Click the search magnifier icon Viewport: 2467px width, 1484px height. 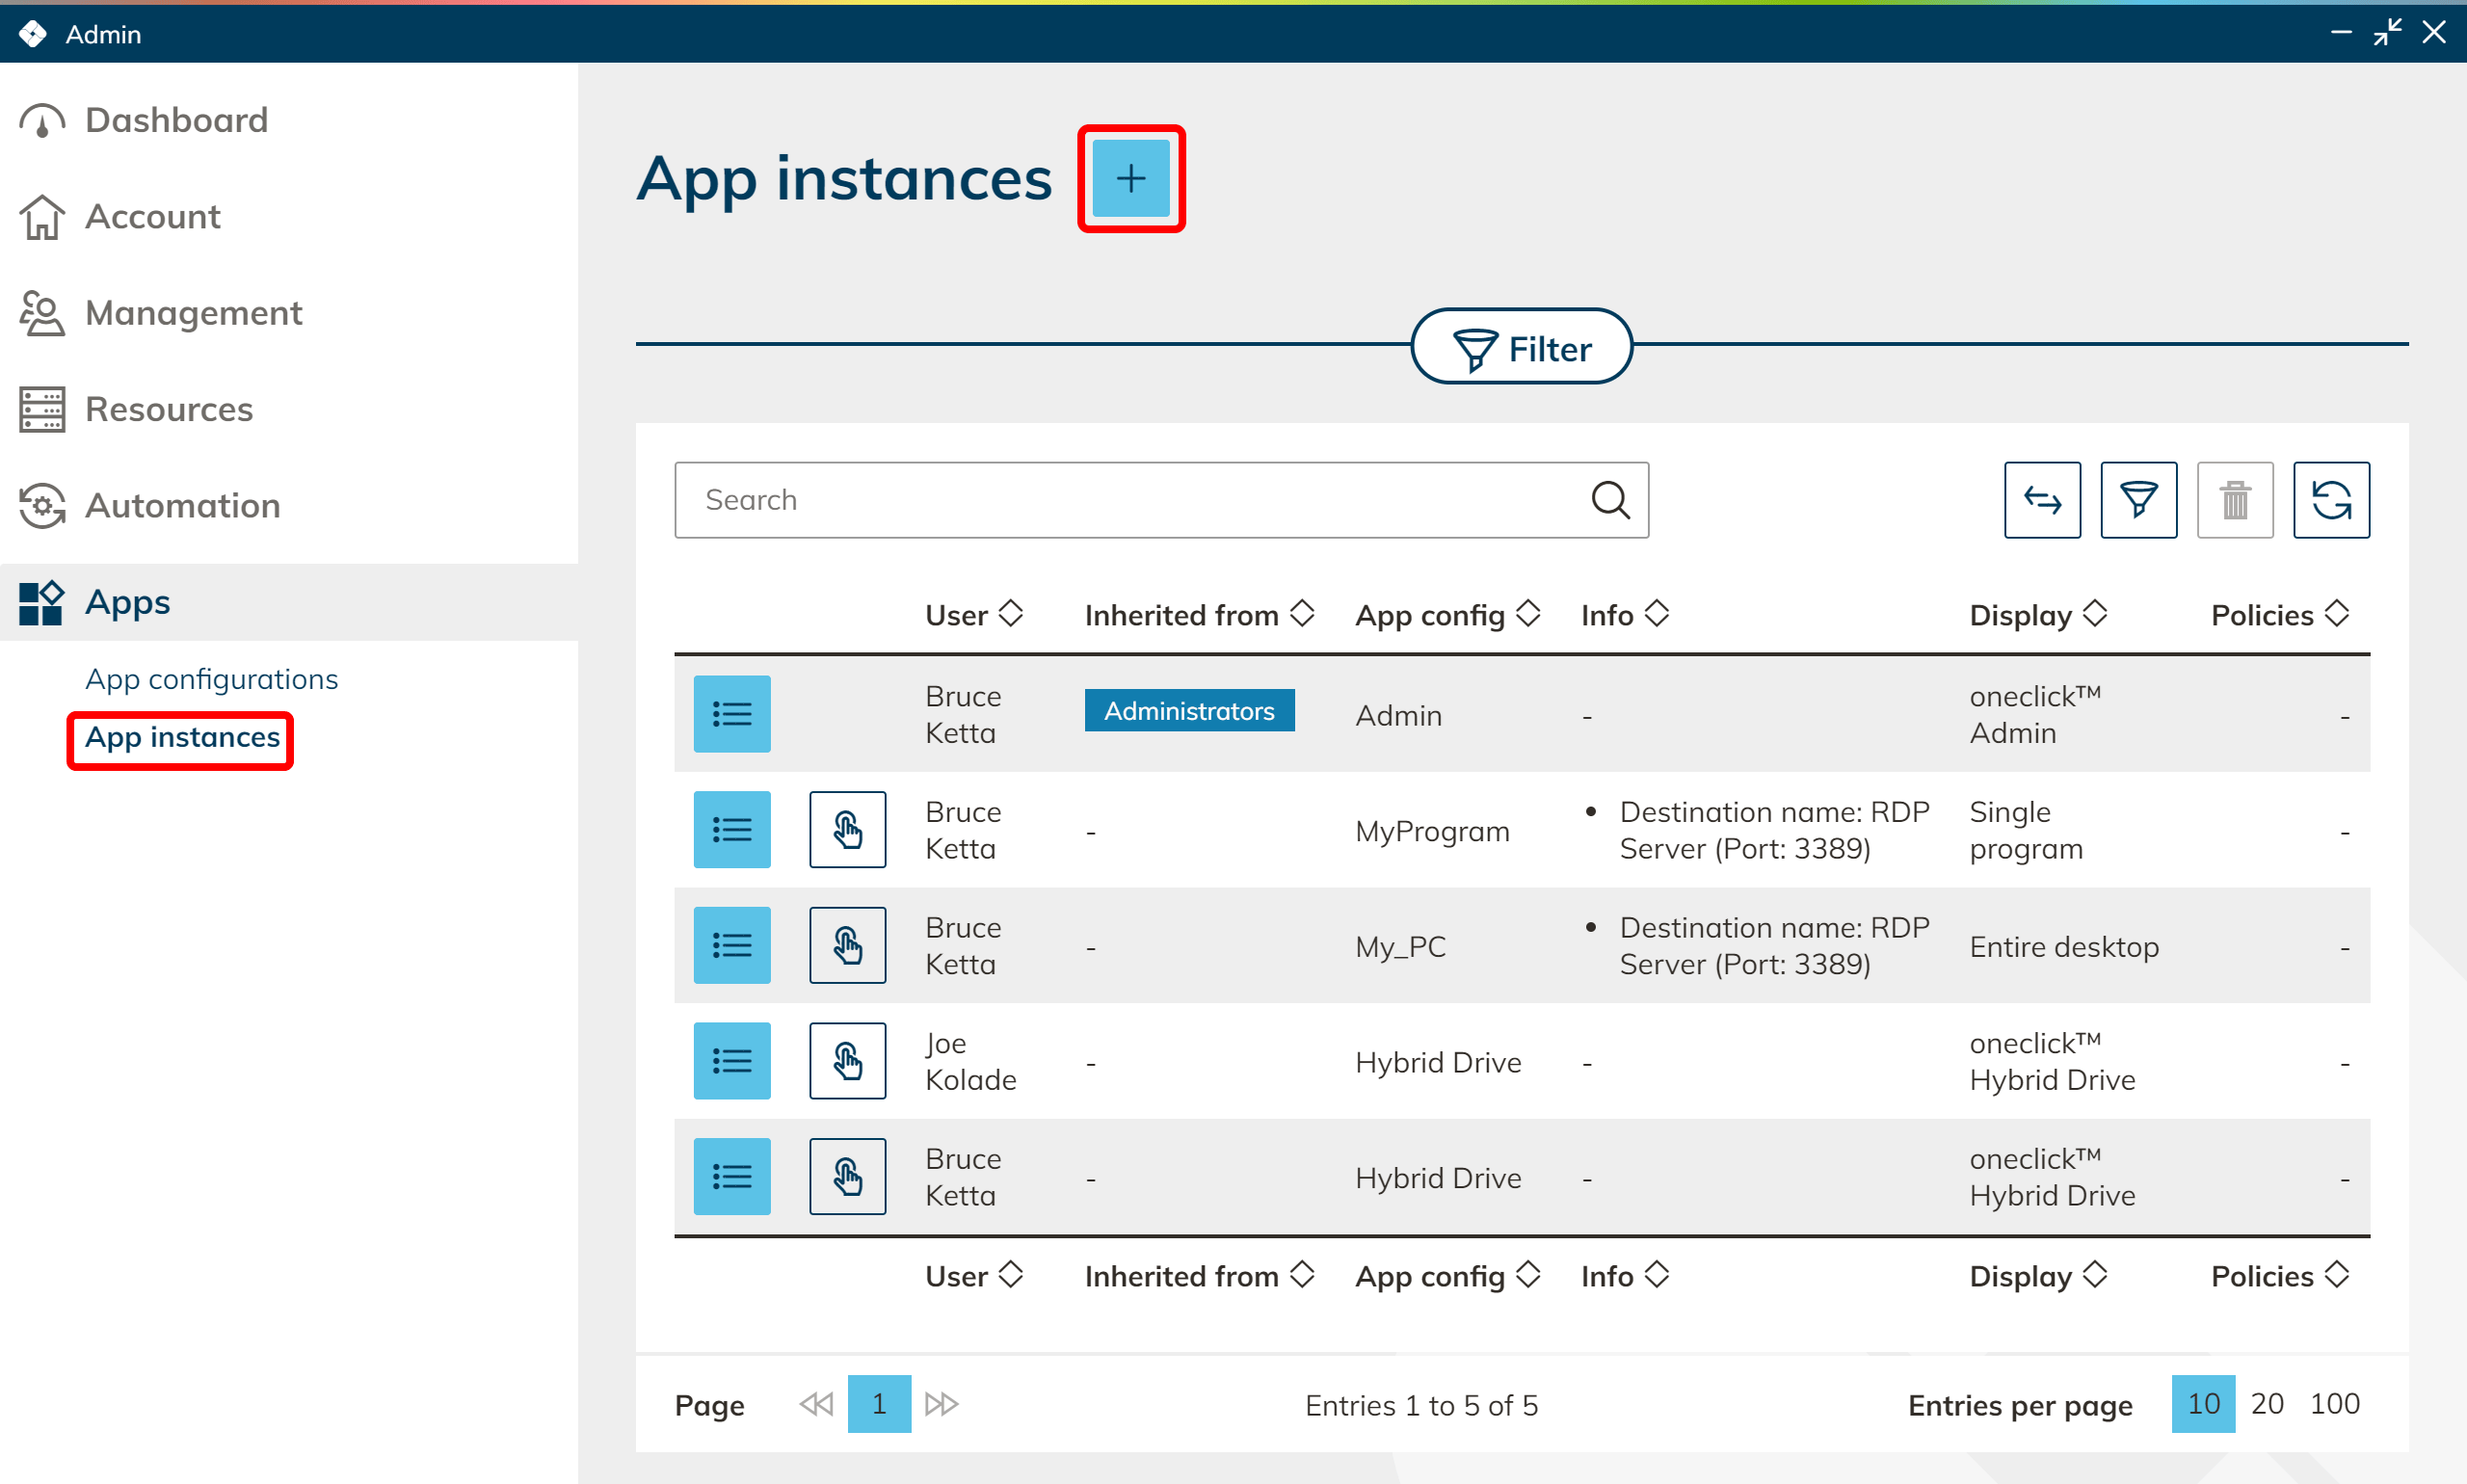tap(1609, 500)
